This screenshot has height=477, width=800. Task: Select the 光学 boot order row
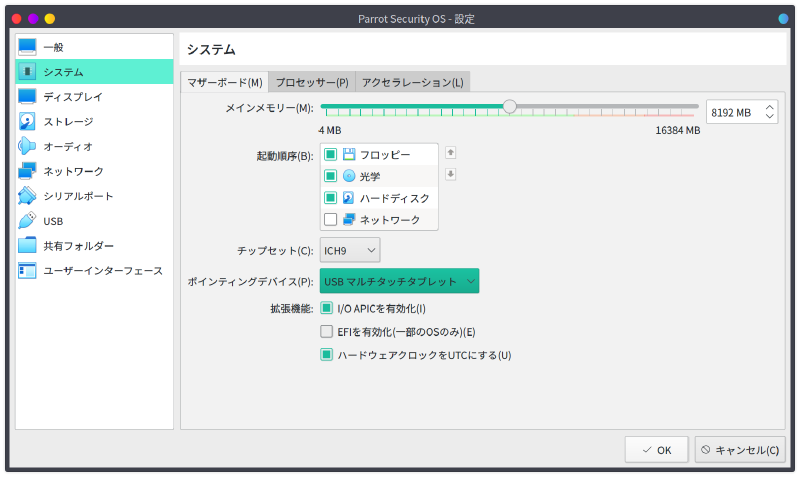tap(379, 176)
